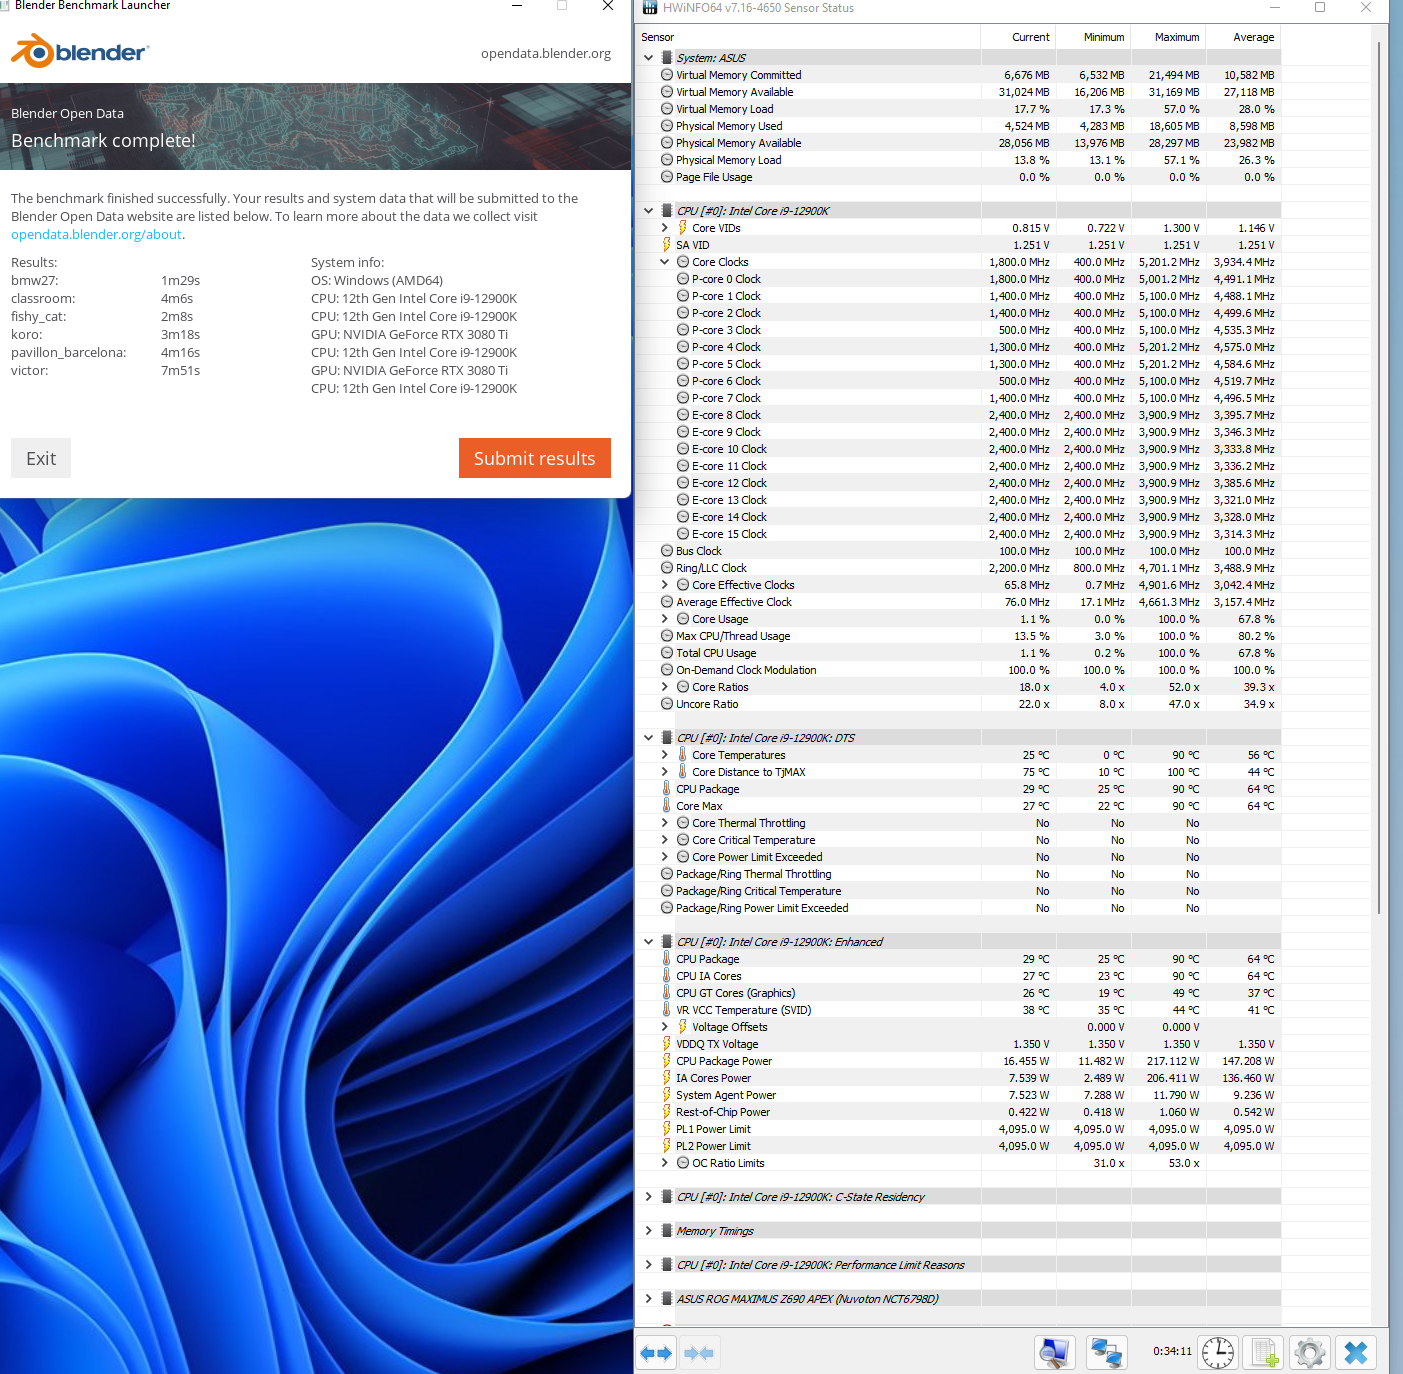Select the Page File Usage row
Viewport: 1403px width, 1374px height.
coord(958,177)
